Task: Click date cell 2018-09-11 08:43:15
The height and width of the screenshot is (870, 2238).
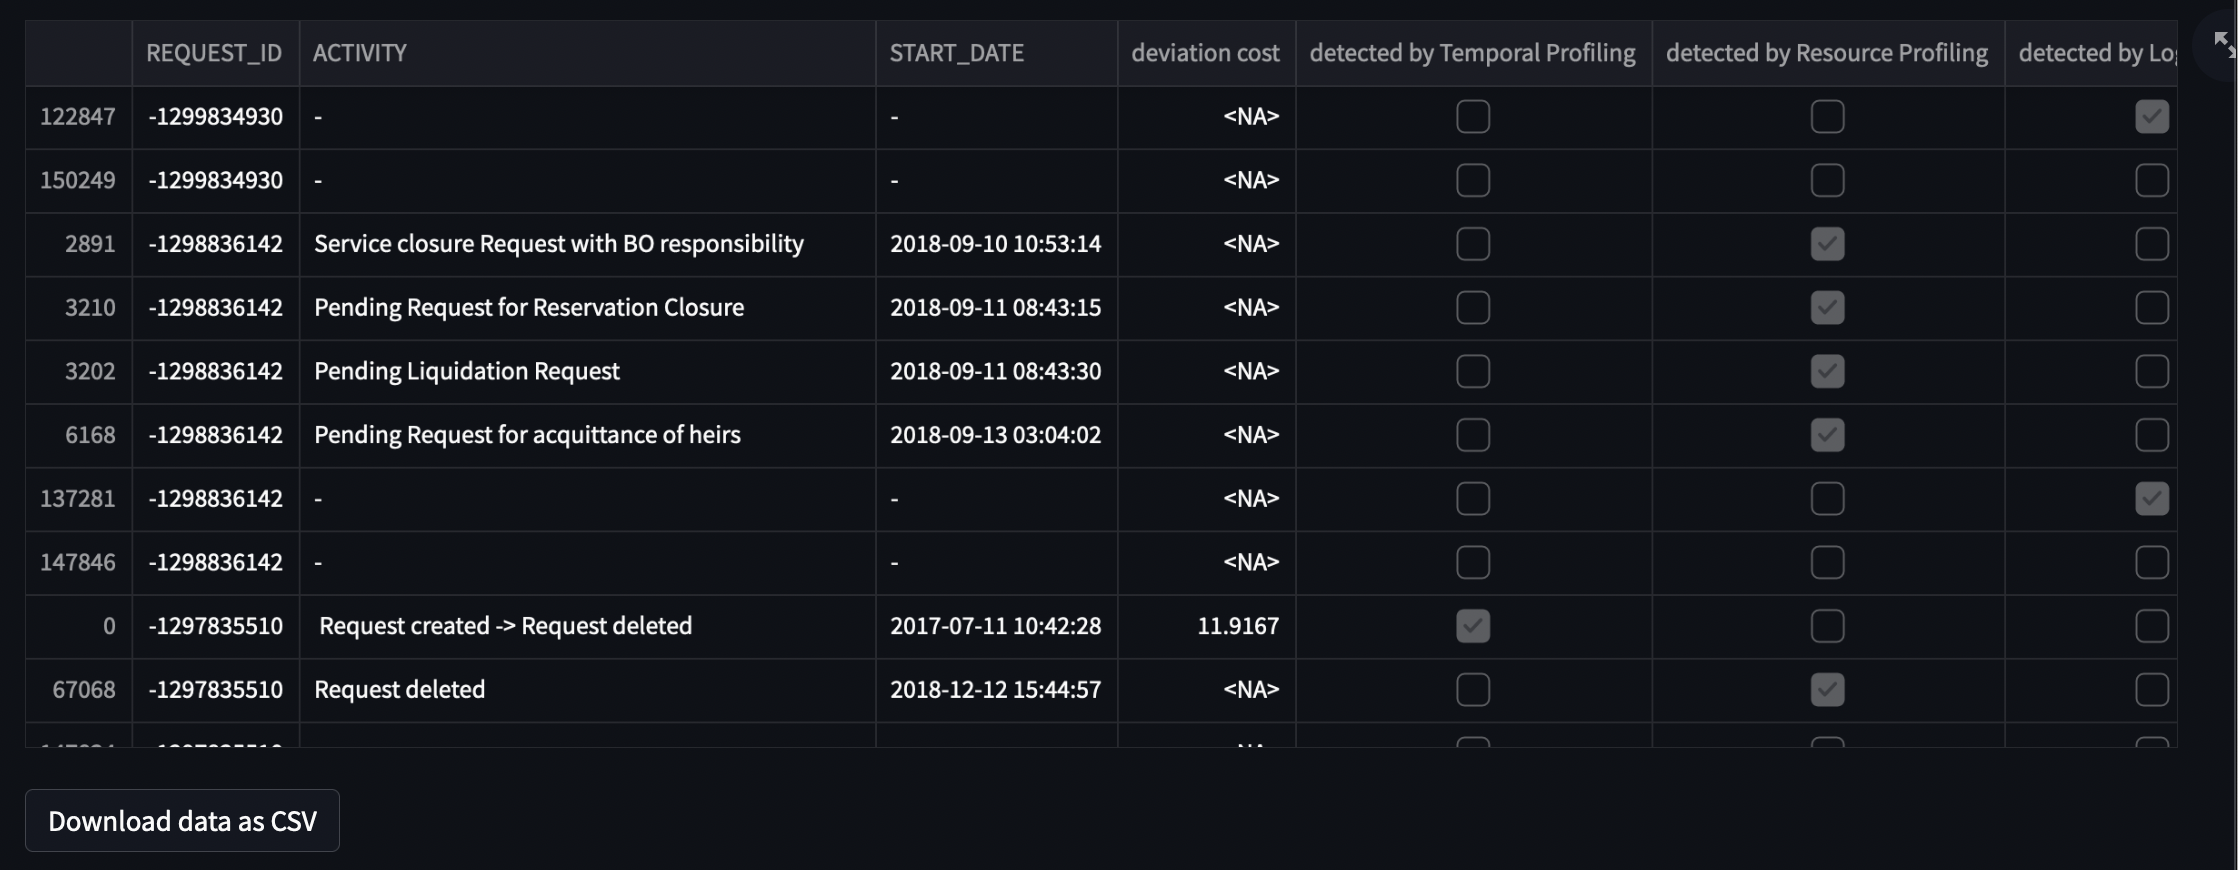Action: (x=996, y=308)
